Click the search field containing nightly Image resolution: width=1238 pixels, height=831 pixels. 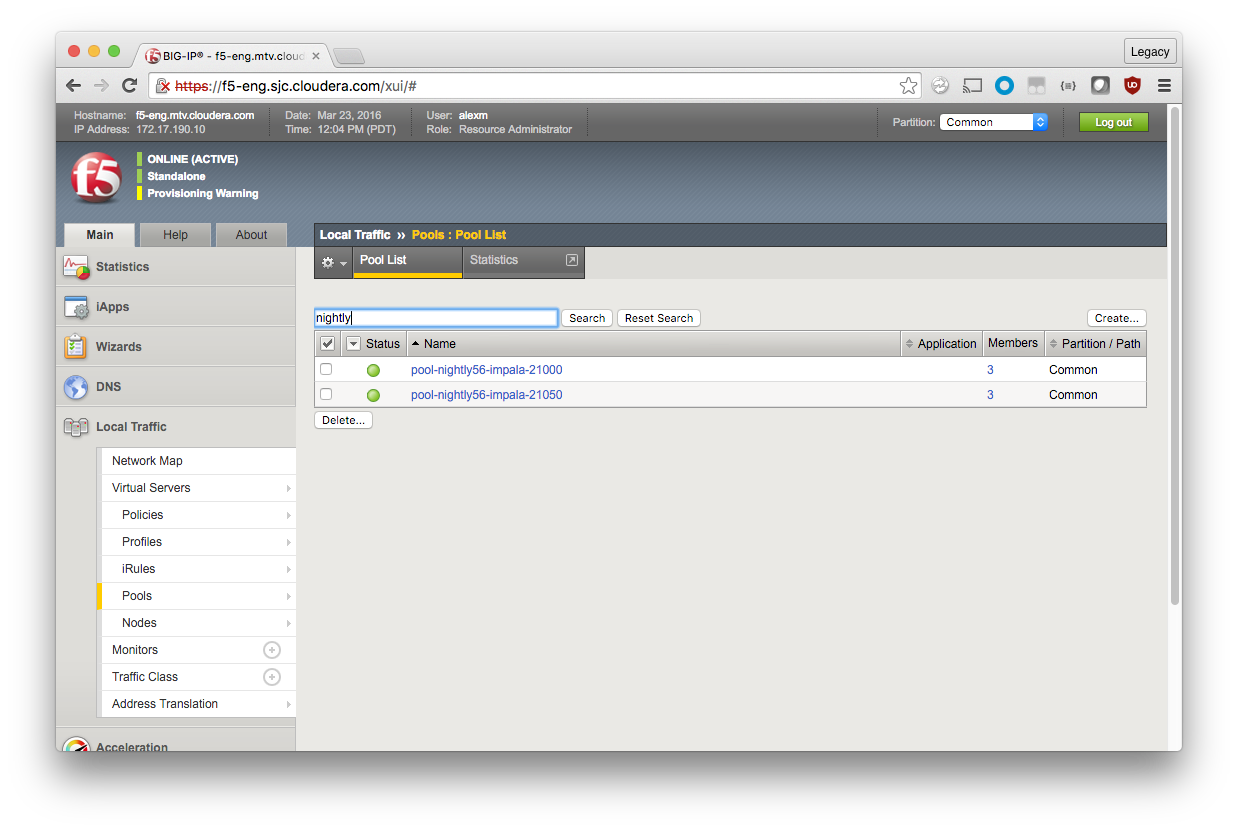pos(435,318)
